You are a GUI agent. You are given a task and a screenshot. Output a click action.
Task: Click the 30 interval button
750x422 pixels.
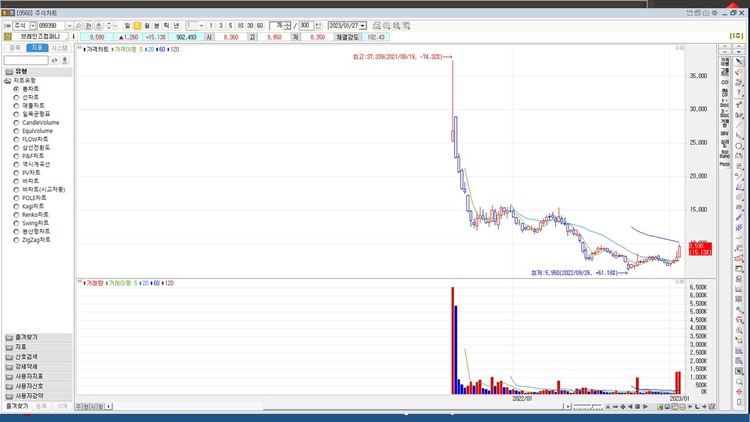point(250,26)
